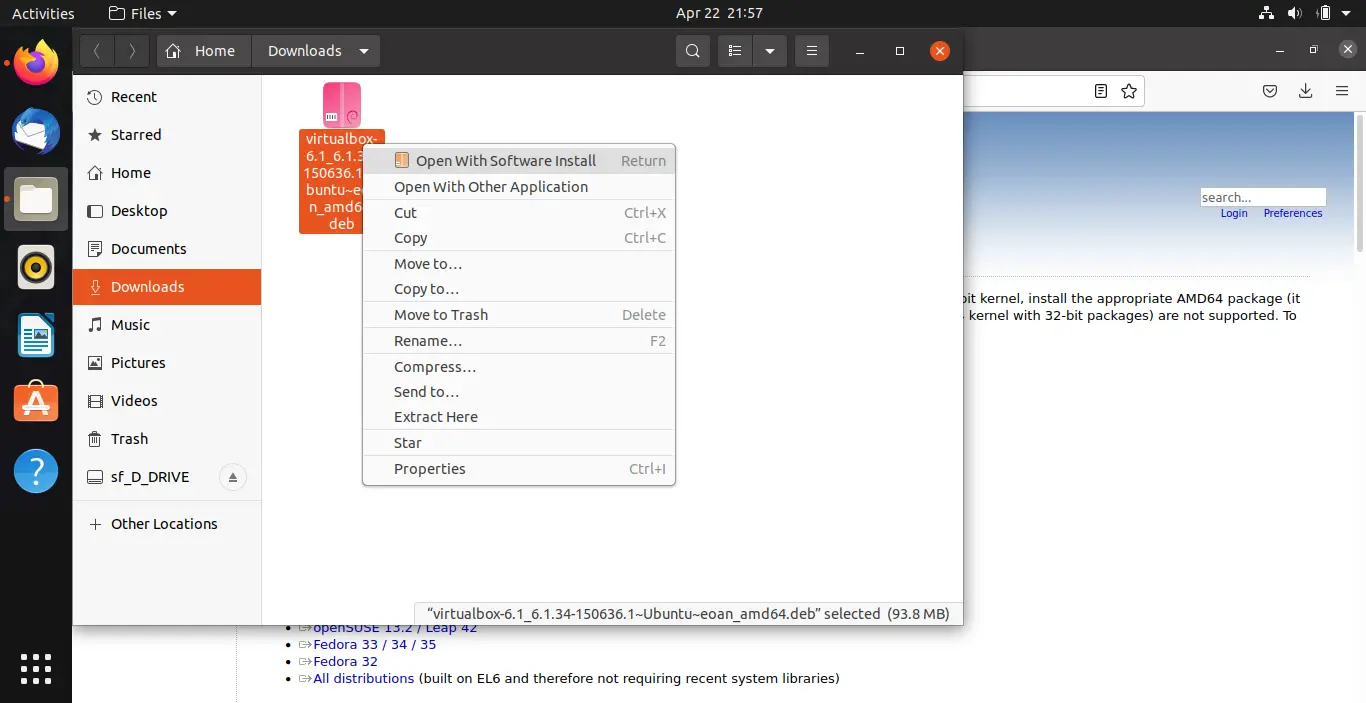Launch Thunderbird mail from the dock
Viewport: 1366px width, 703px height.
36,131
